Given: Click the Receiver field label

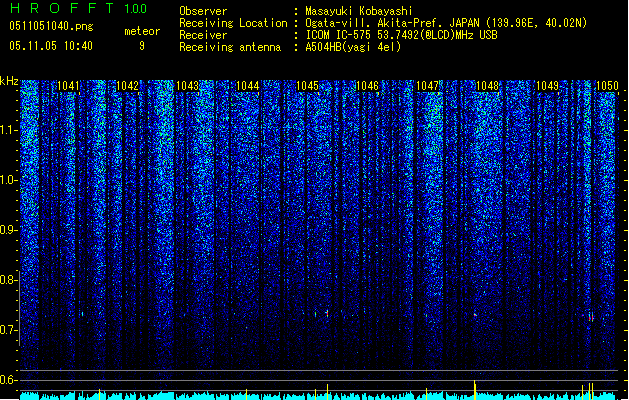Looking at the screenshot, I should (203, 35).
